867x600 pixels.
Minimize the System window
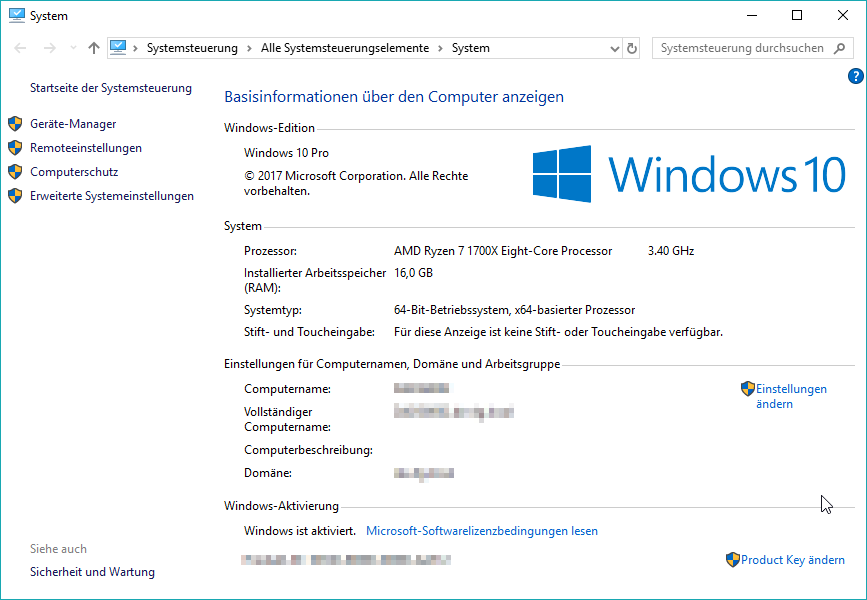click(x=751, y=15)
